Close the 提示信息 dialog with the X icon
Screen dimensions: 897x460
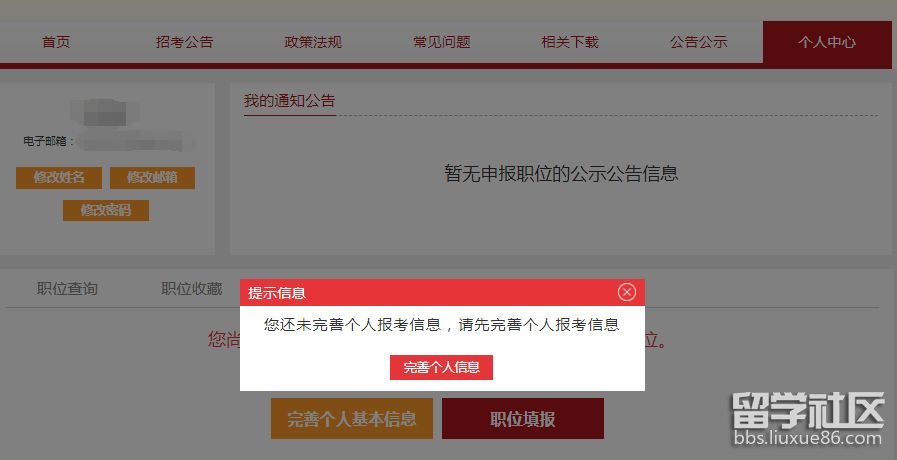tap(626, 292)
